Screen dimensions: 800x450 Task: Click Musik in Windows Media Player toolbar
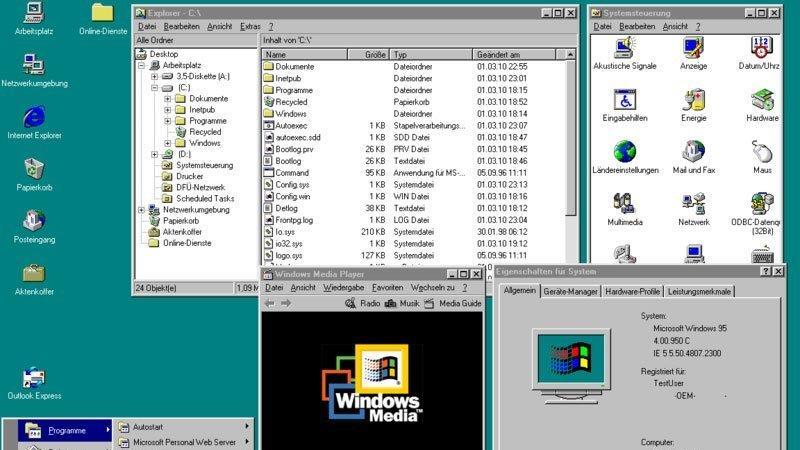click(x=402, y=304)
